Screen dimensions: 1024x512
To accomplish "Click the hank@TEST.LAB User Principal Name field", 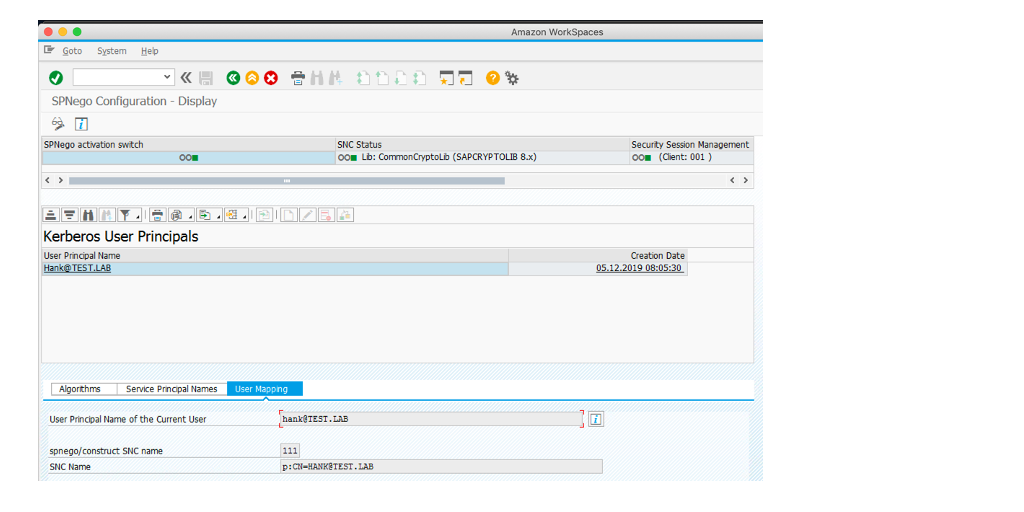I will (x=431, y=419).
